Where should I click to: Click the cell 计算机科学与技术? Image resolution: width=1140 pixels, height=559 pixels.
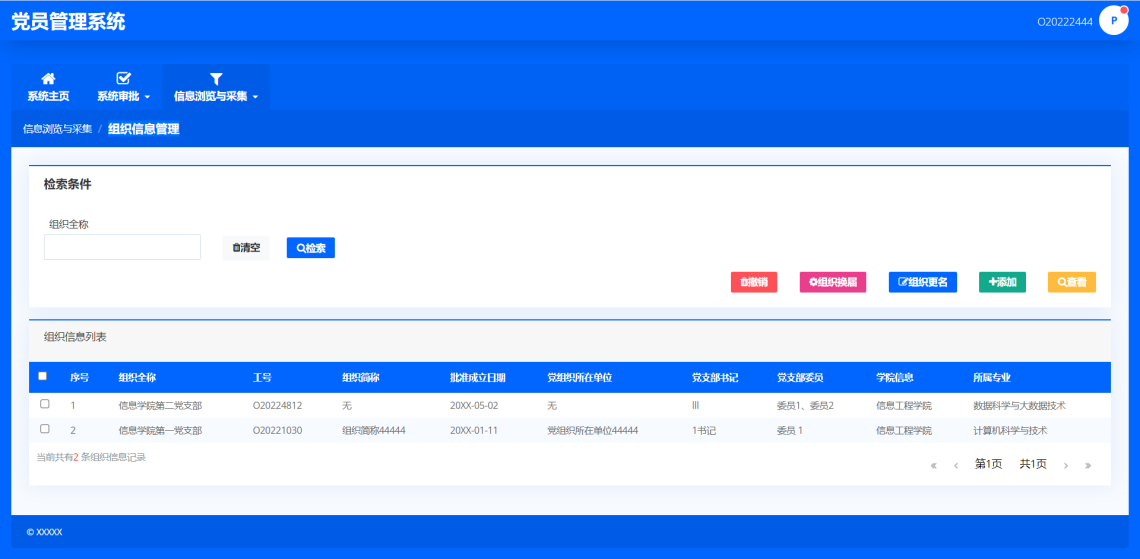[1010, 430]
